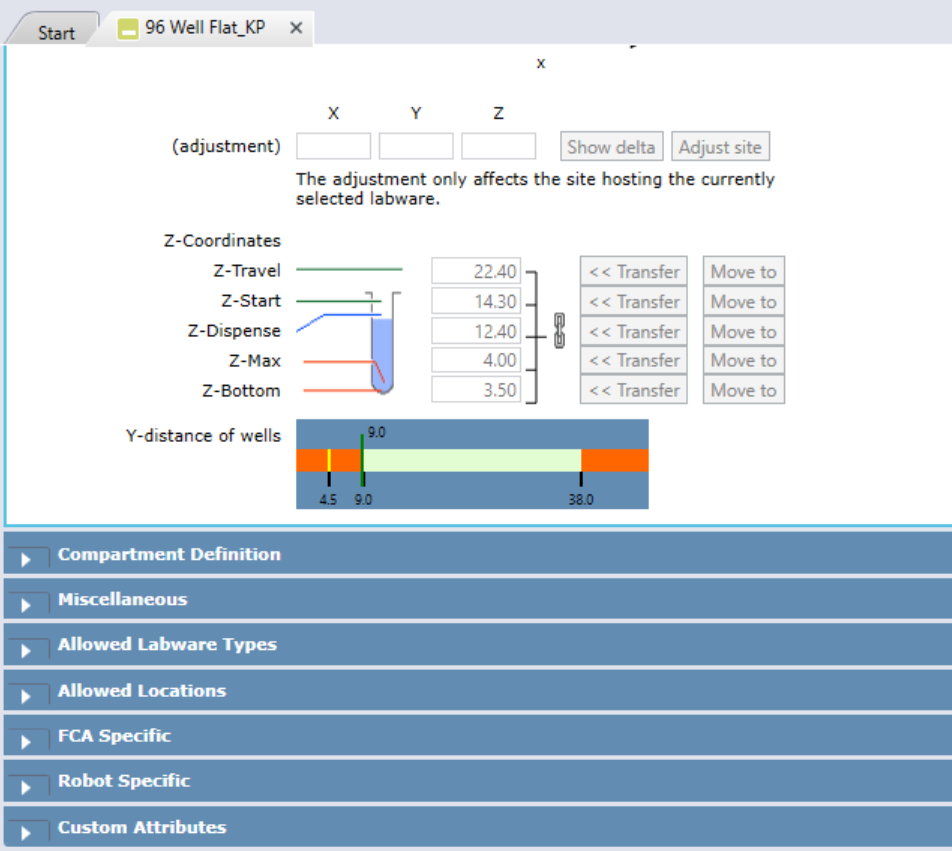The height and width of the screenshot is (851, 952).
Task: Click the arrow icon beside FCA Specific
Action: pyautogui.click(x=28, y=740)
